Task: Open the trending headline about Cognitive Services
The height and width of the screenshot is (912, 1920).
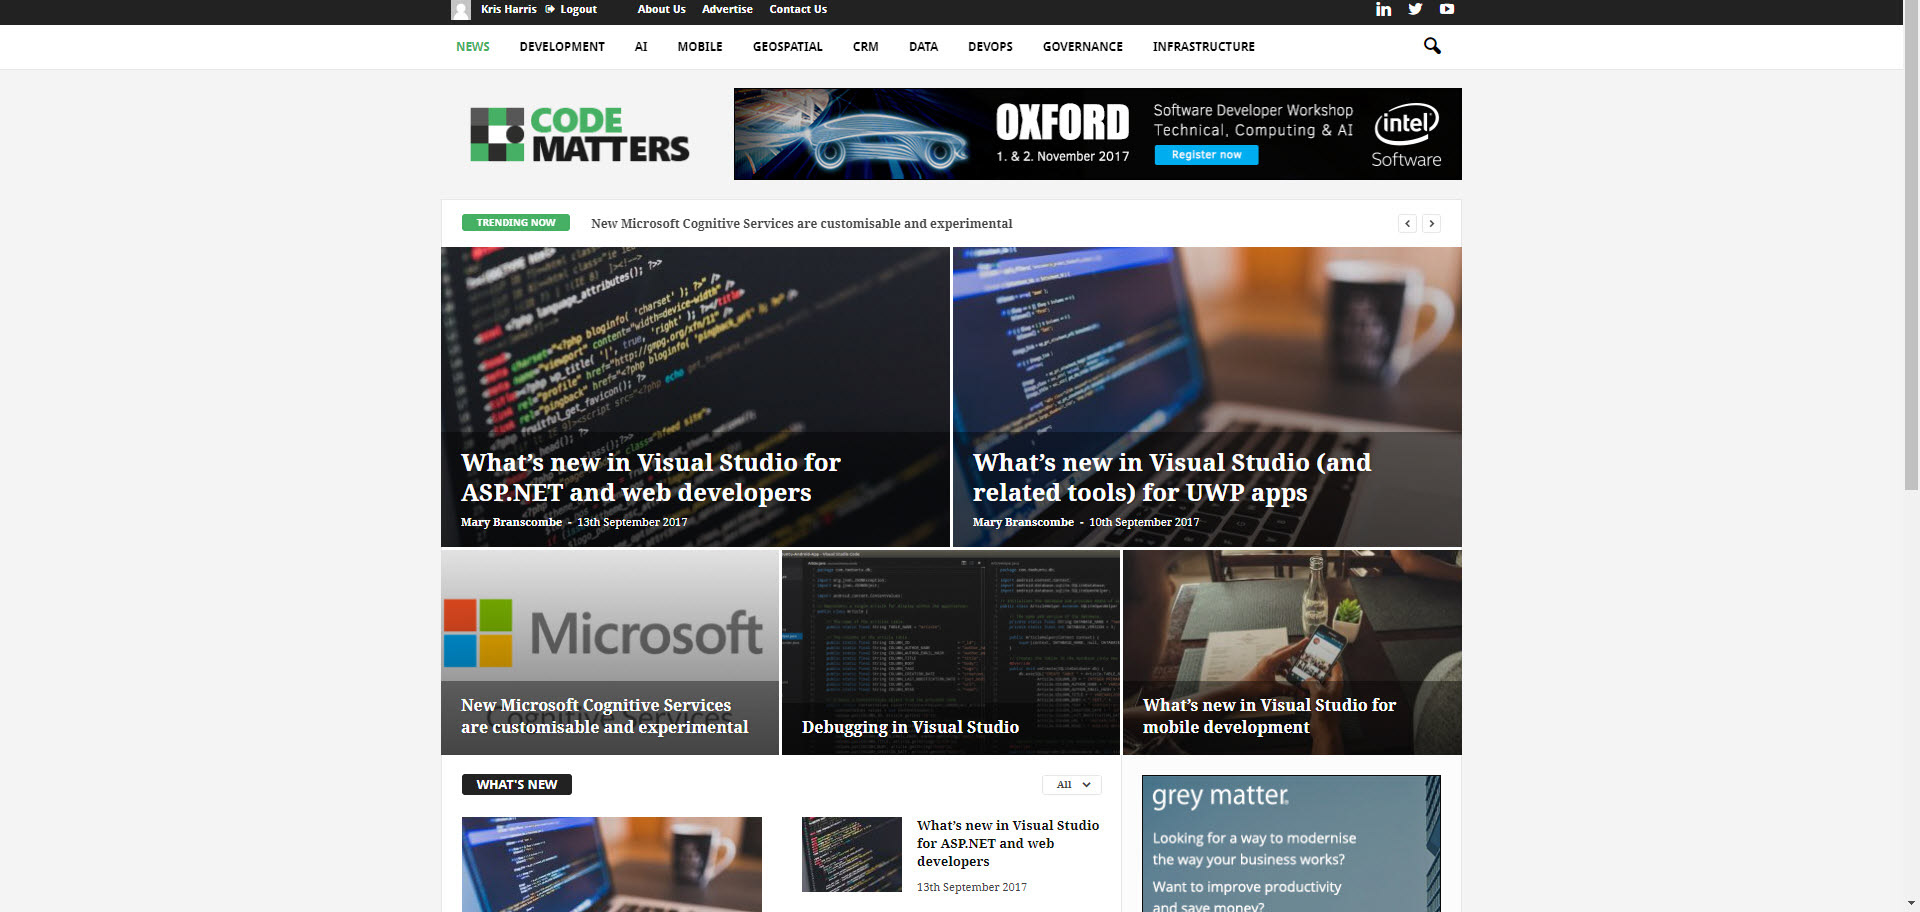Action: tap(801, 224)
